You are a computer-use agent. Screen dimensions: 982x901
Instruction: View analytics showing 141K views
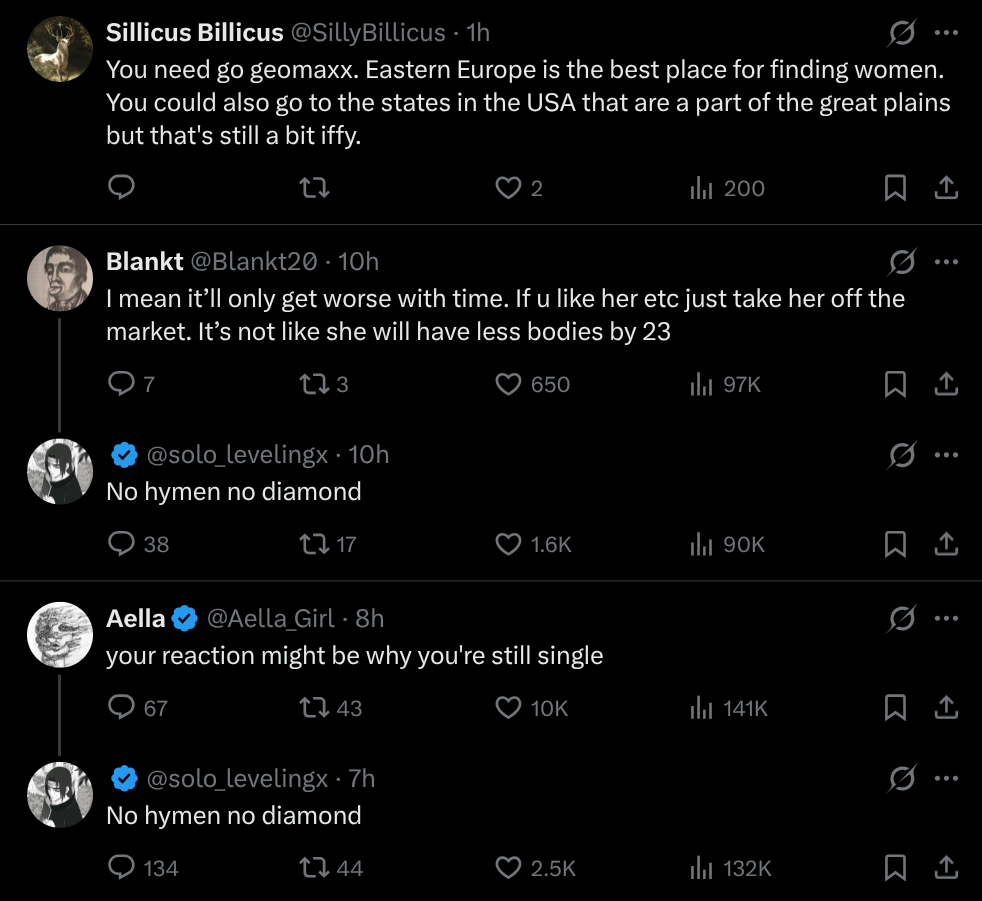point(730,708)
